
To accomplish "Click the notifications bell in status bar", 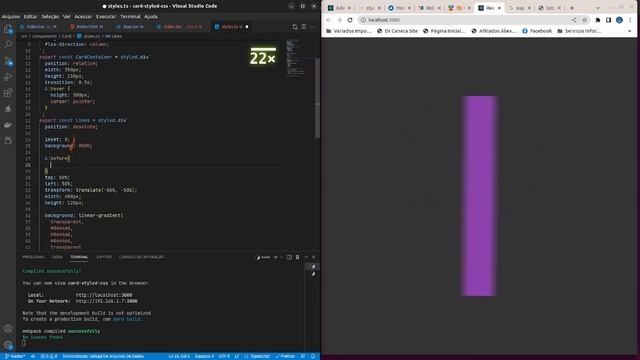I will pyautogui.click(x=313, y=356).
